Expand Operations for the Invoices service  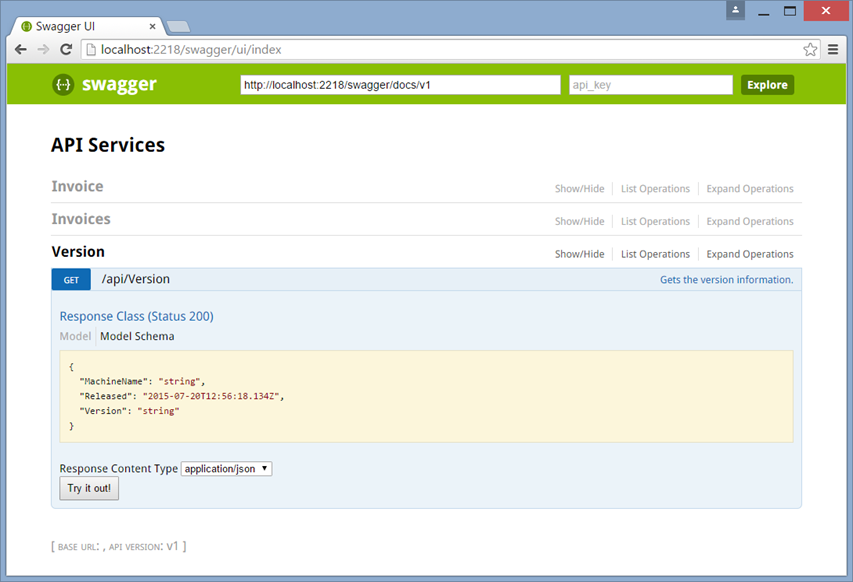pyautogui.click(x=749, y=222)
